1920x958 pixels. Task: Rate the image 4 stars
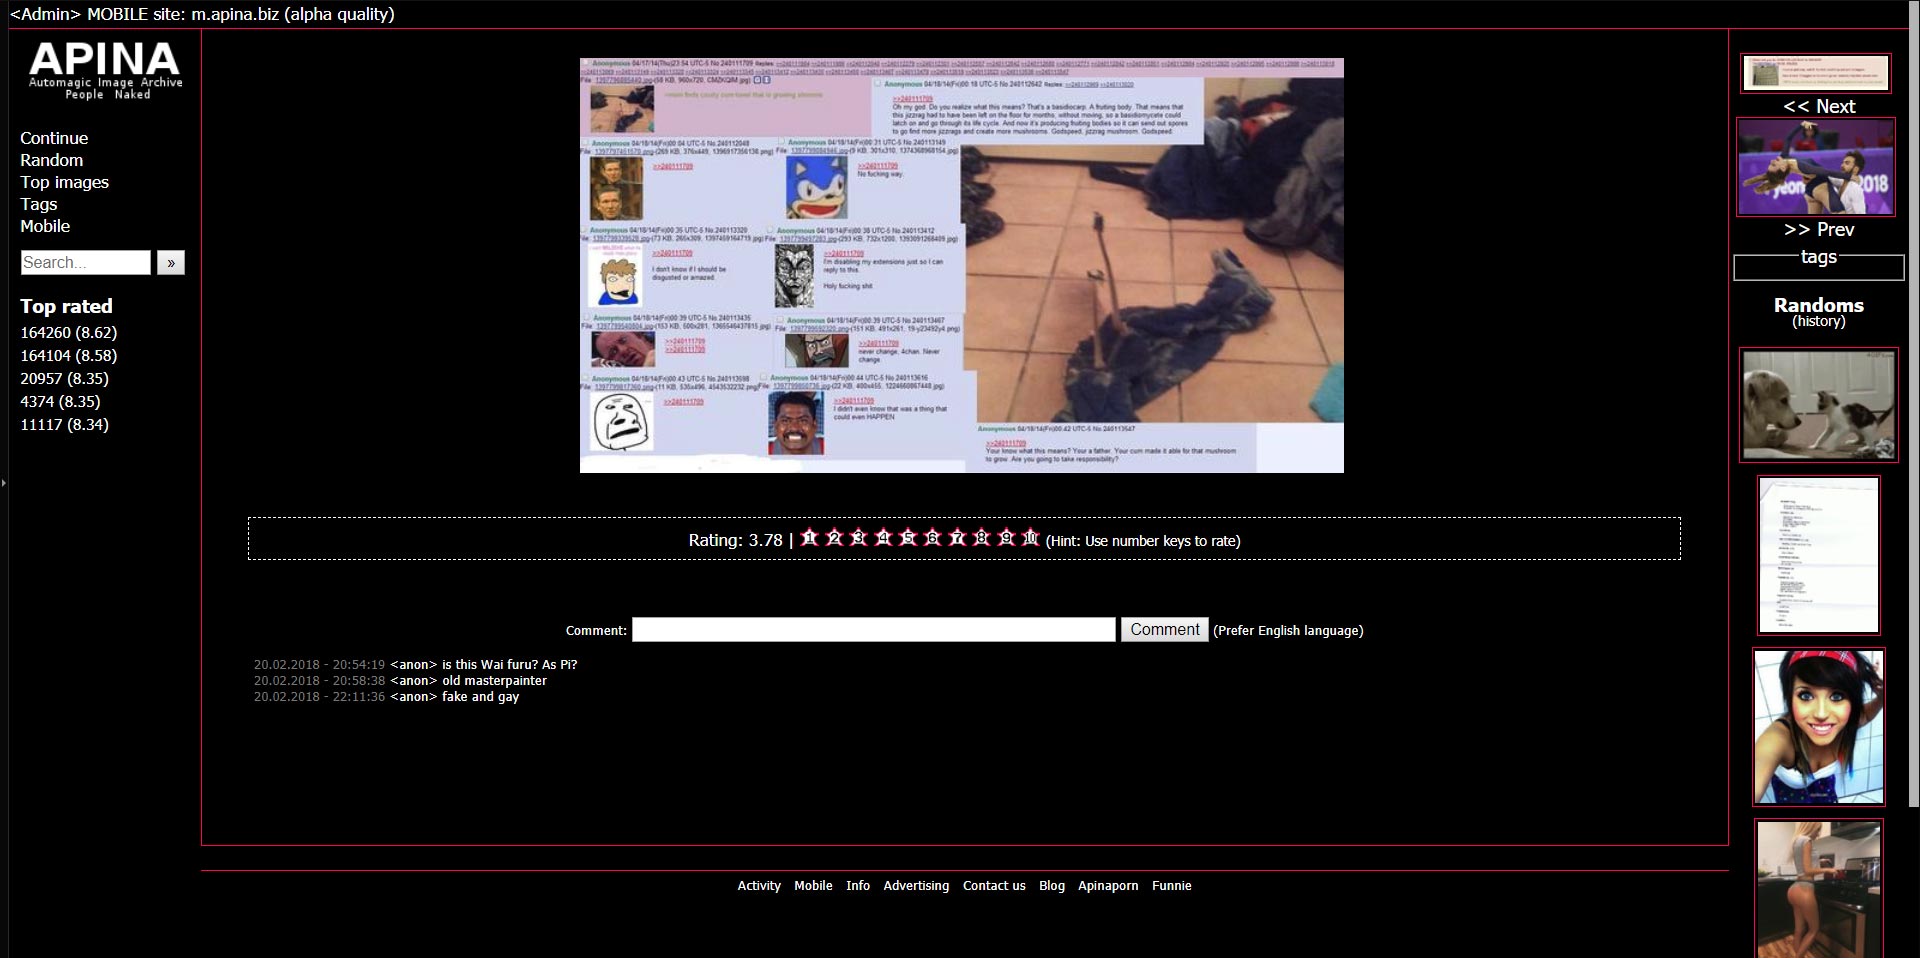coord(884,538)
